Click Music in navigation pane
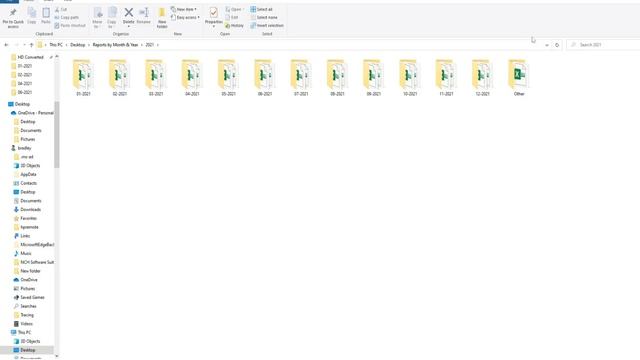640x360 pixels. (22, 253)
